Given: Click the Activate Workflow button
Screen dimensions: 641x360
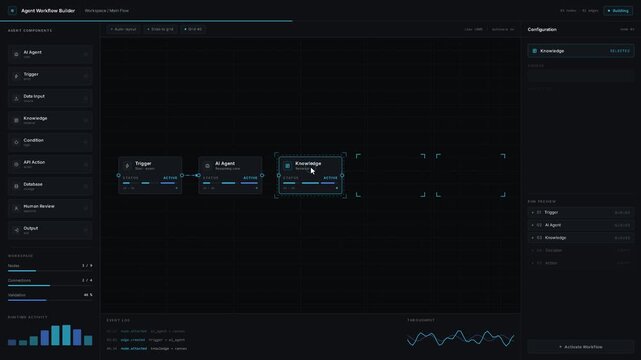Looking at the screenshot, I should pos(580,347).
